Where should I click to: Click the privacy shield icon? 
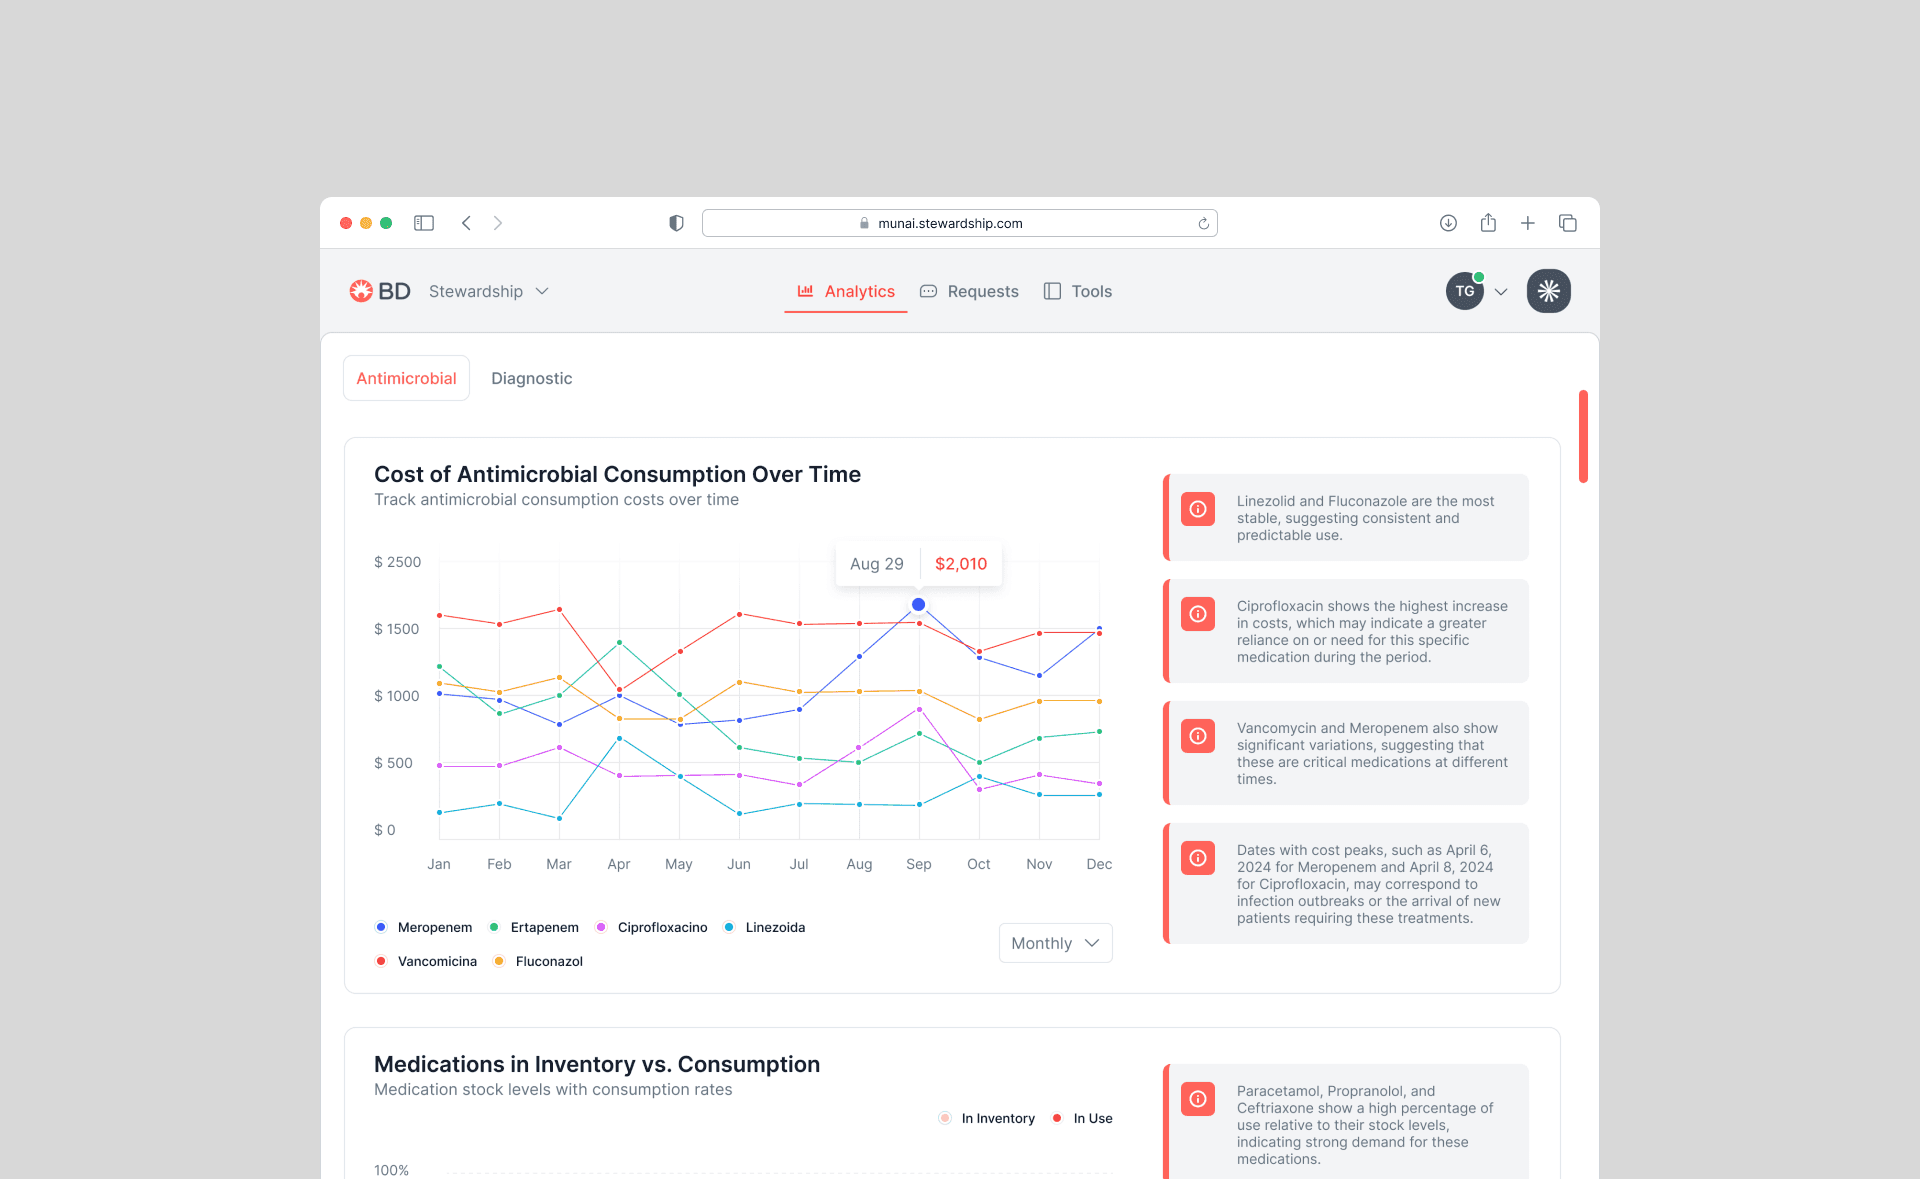click(676, 223)
